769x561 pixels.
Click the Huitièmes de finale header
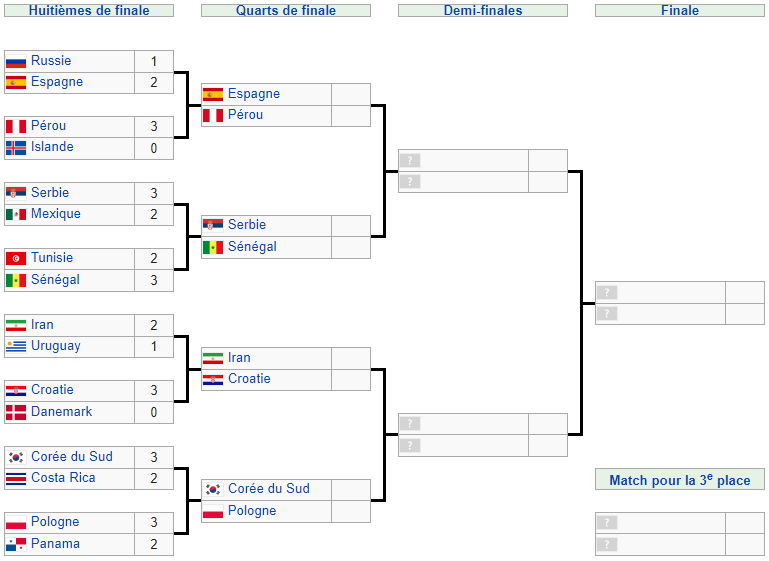[x=89, y=11]
